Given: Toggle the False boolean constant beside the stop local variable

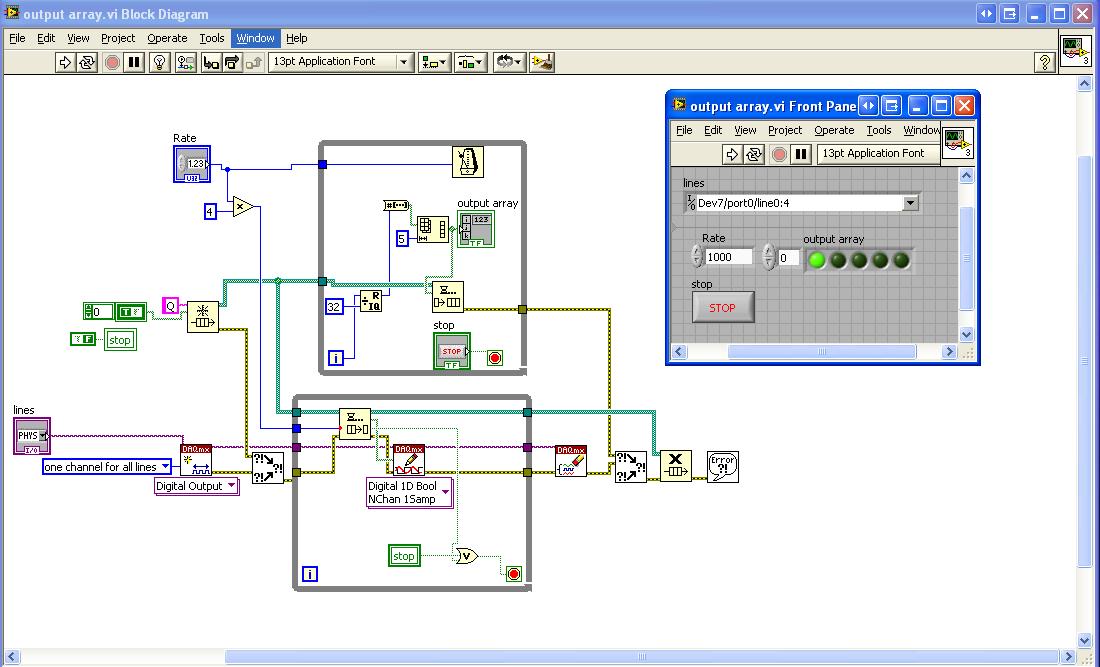Looking at the screenshot, I should (x=83, y=339).
